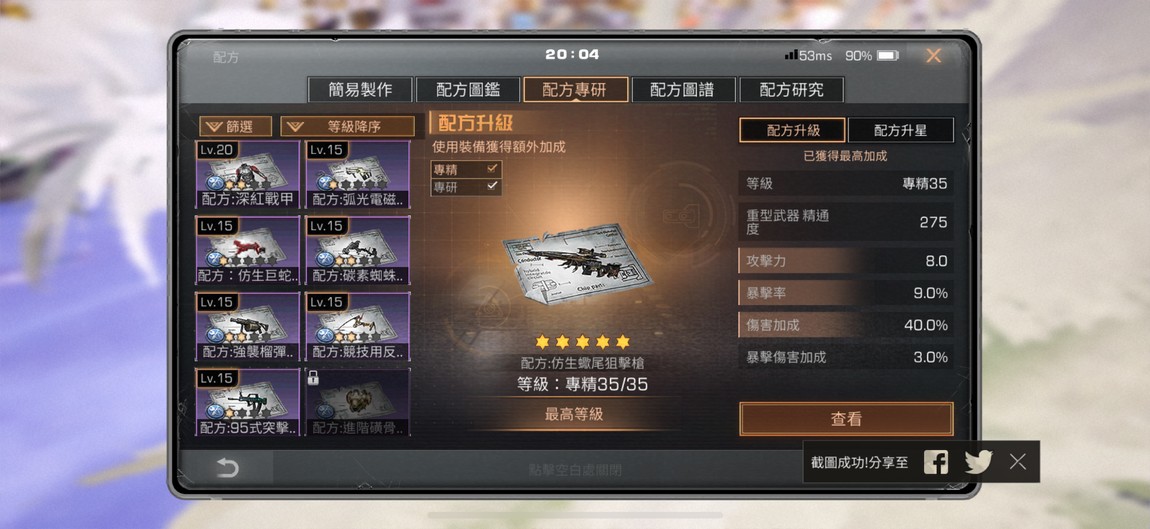Viewport: 1150px width, 529px height.
Task: Select the 配方升級 mode tab
Action: click(792, 131)
